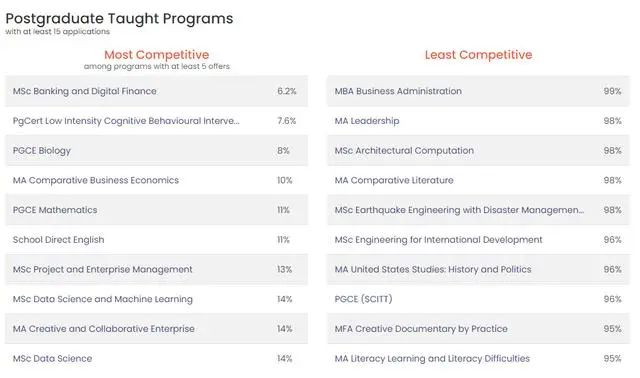Open PgCert Low Intensity Cognitive Behavioural entry
The image size is (640, 378).
(156, 121)
